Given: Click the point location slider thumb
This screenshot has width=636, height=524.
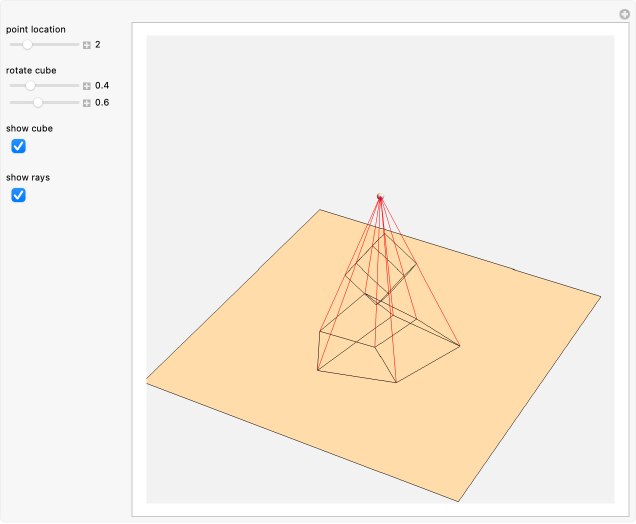Looking at the screenshot, I should point(27,45).
